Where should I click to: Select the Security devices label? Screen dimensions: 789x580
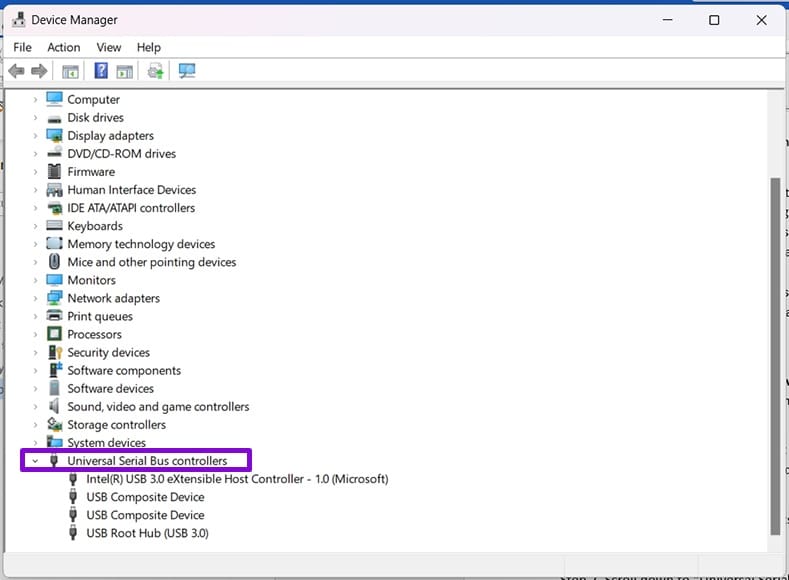(108, 352)
